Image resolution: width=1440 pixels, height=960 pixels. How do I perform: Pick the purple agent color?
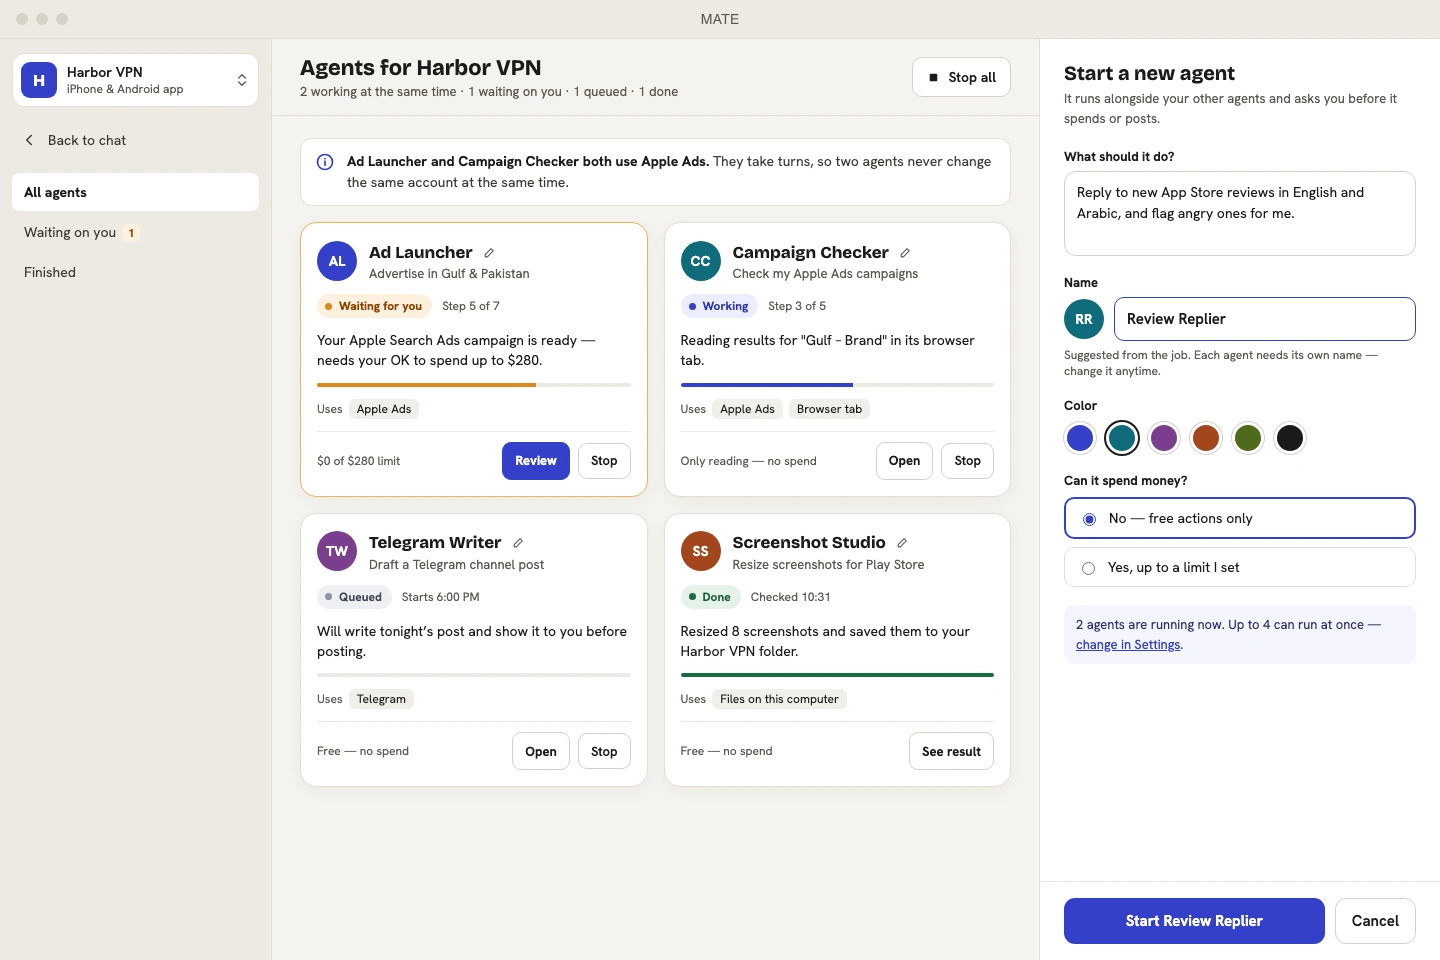point(1164,438)
